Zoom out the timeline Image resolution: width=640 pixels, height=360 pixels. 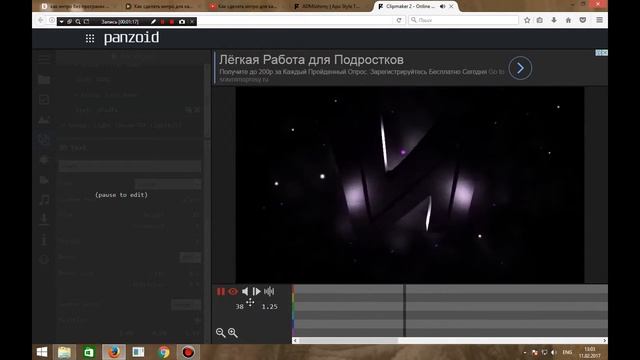(x=220, y=333)
